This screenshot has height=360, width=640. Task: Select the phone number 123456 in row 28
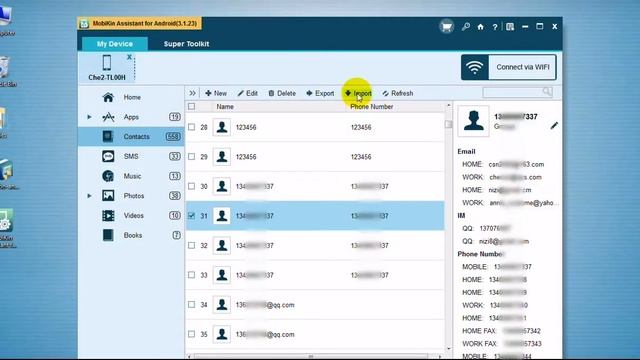click(361, 127)
